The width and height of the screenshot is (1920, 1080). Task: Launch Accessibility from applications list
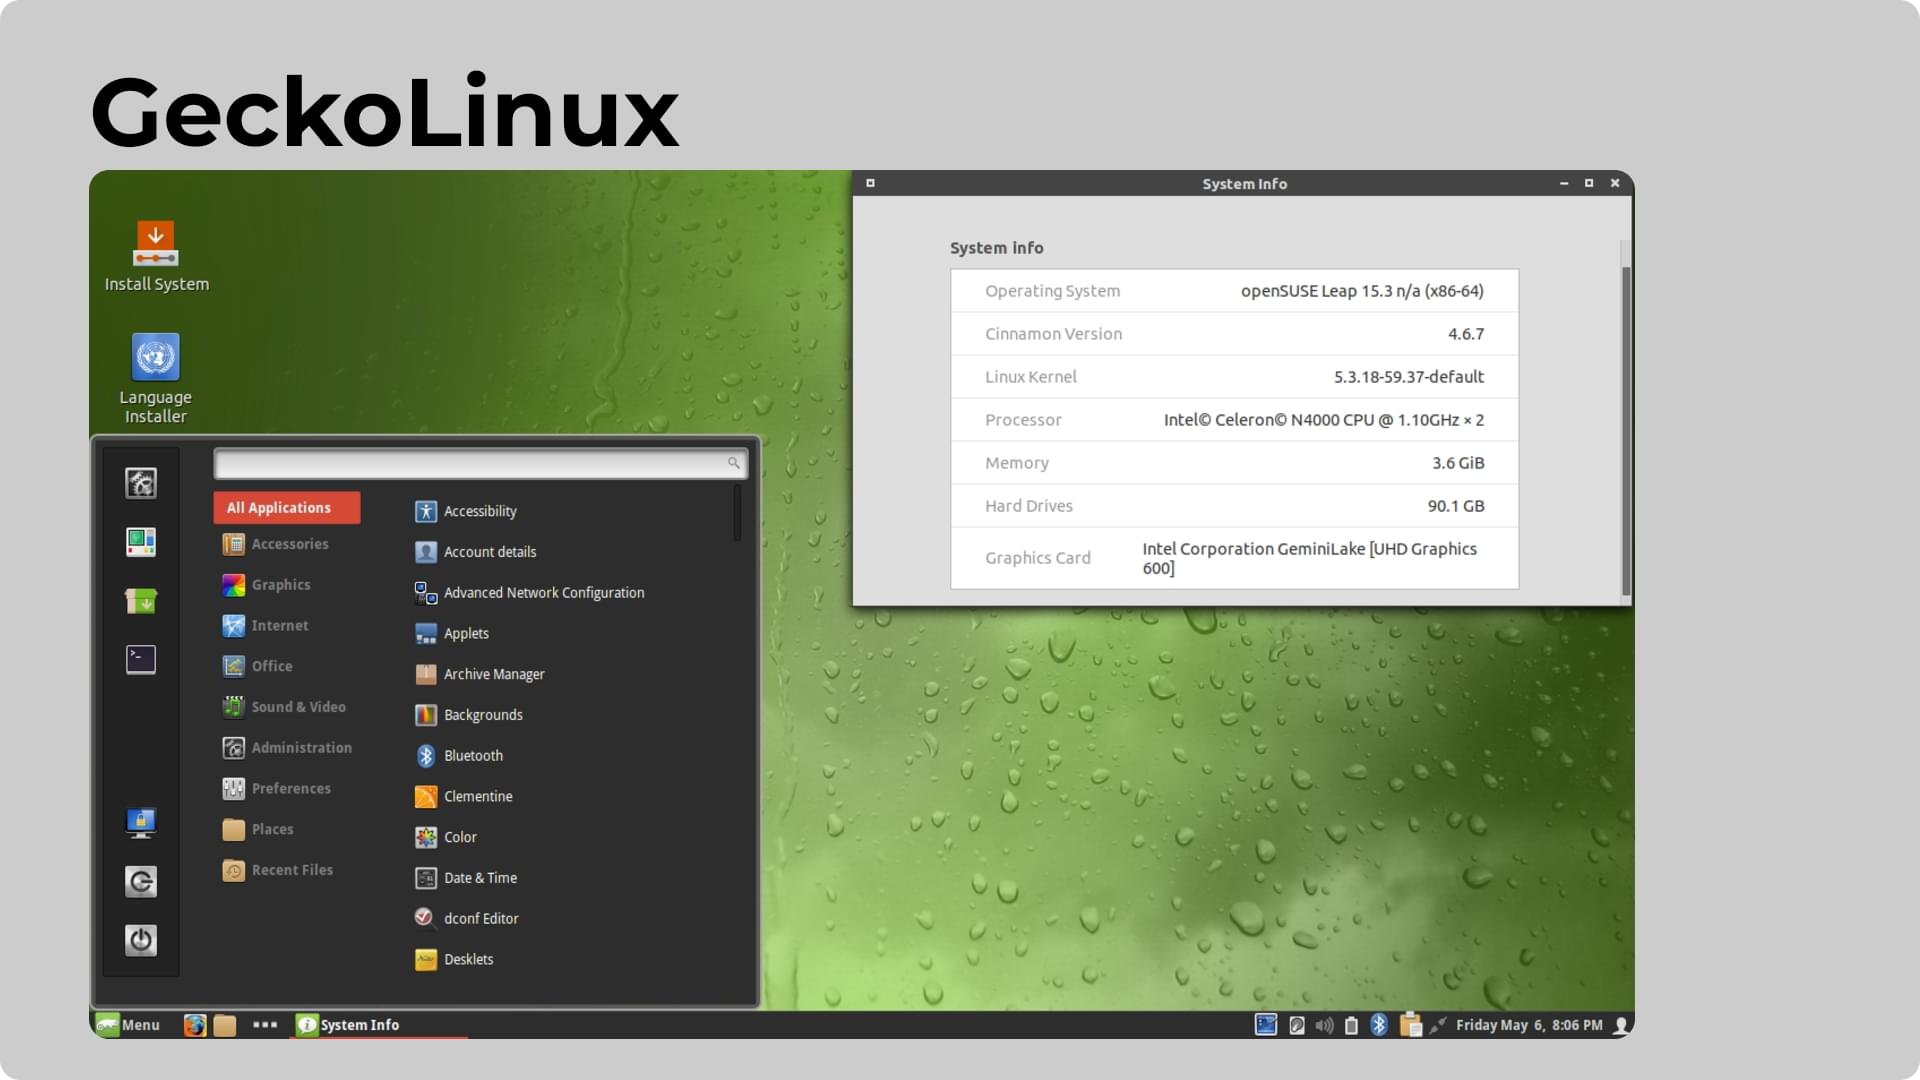(466, 511)
